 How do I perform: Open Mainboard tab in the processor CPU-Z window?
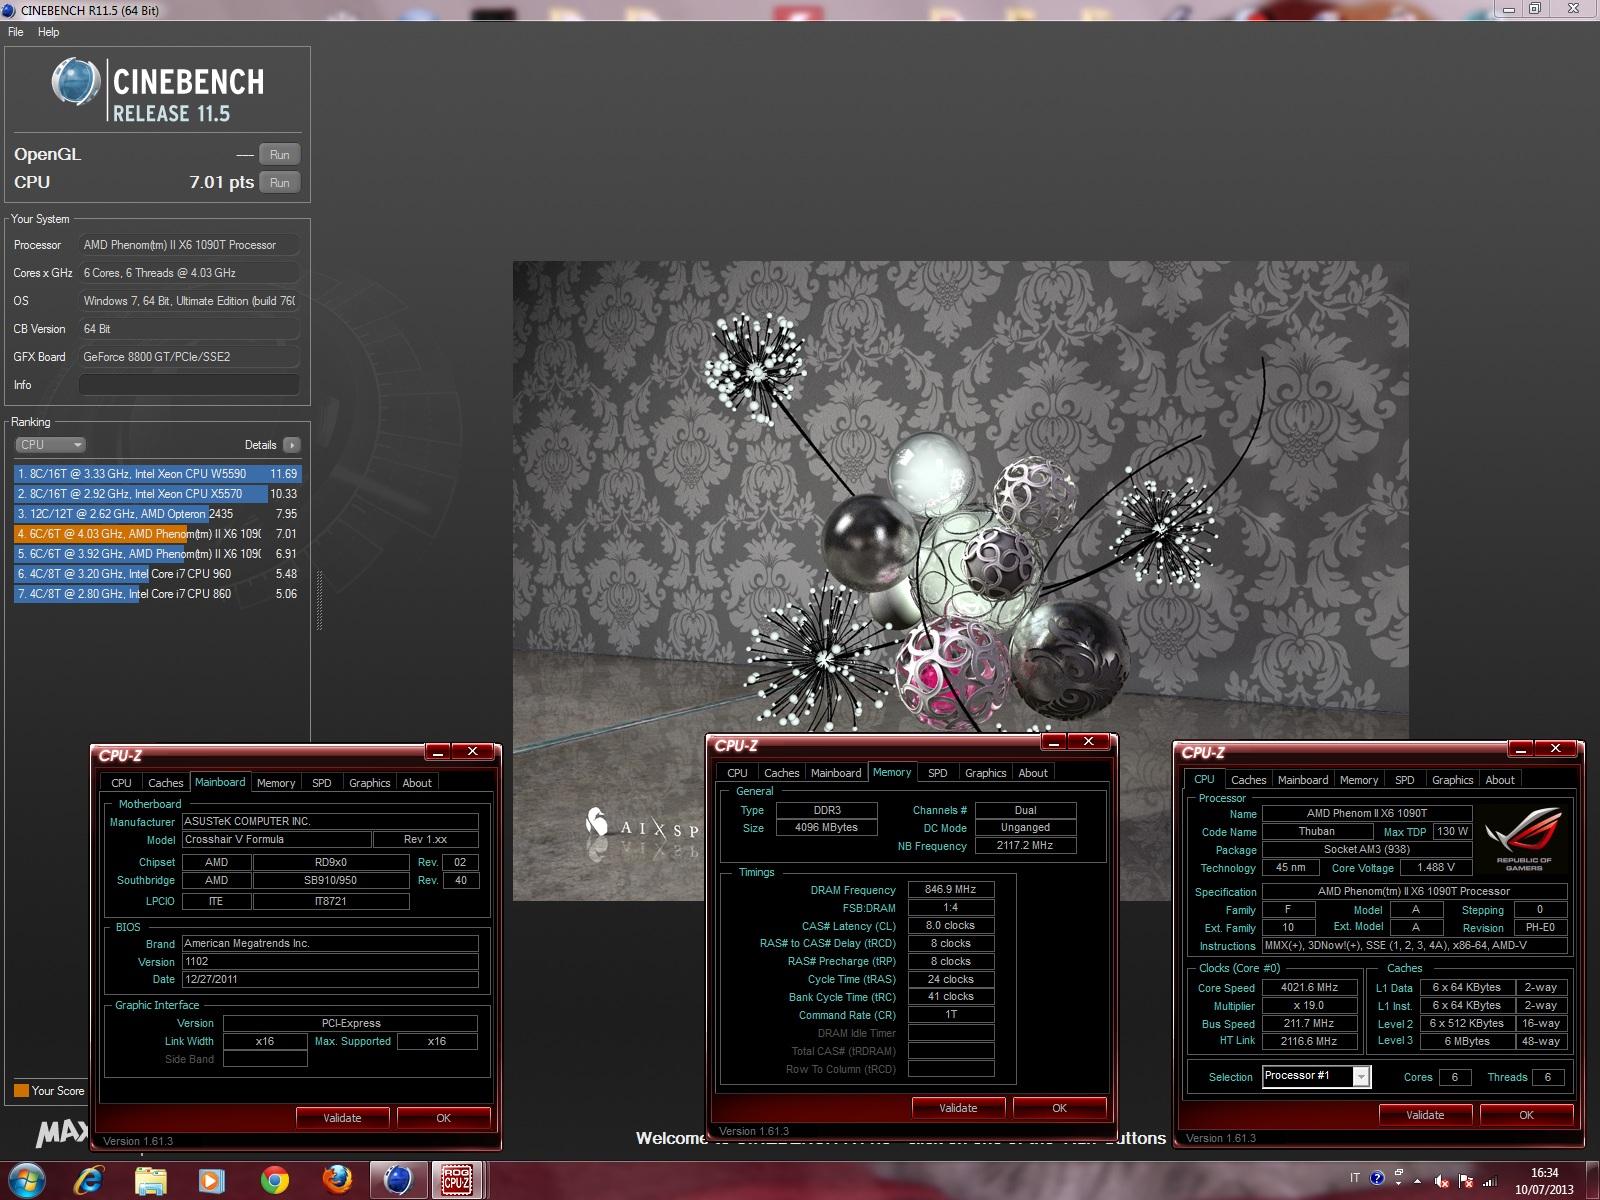click(1303, 780)
